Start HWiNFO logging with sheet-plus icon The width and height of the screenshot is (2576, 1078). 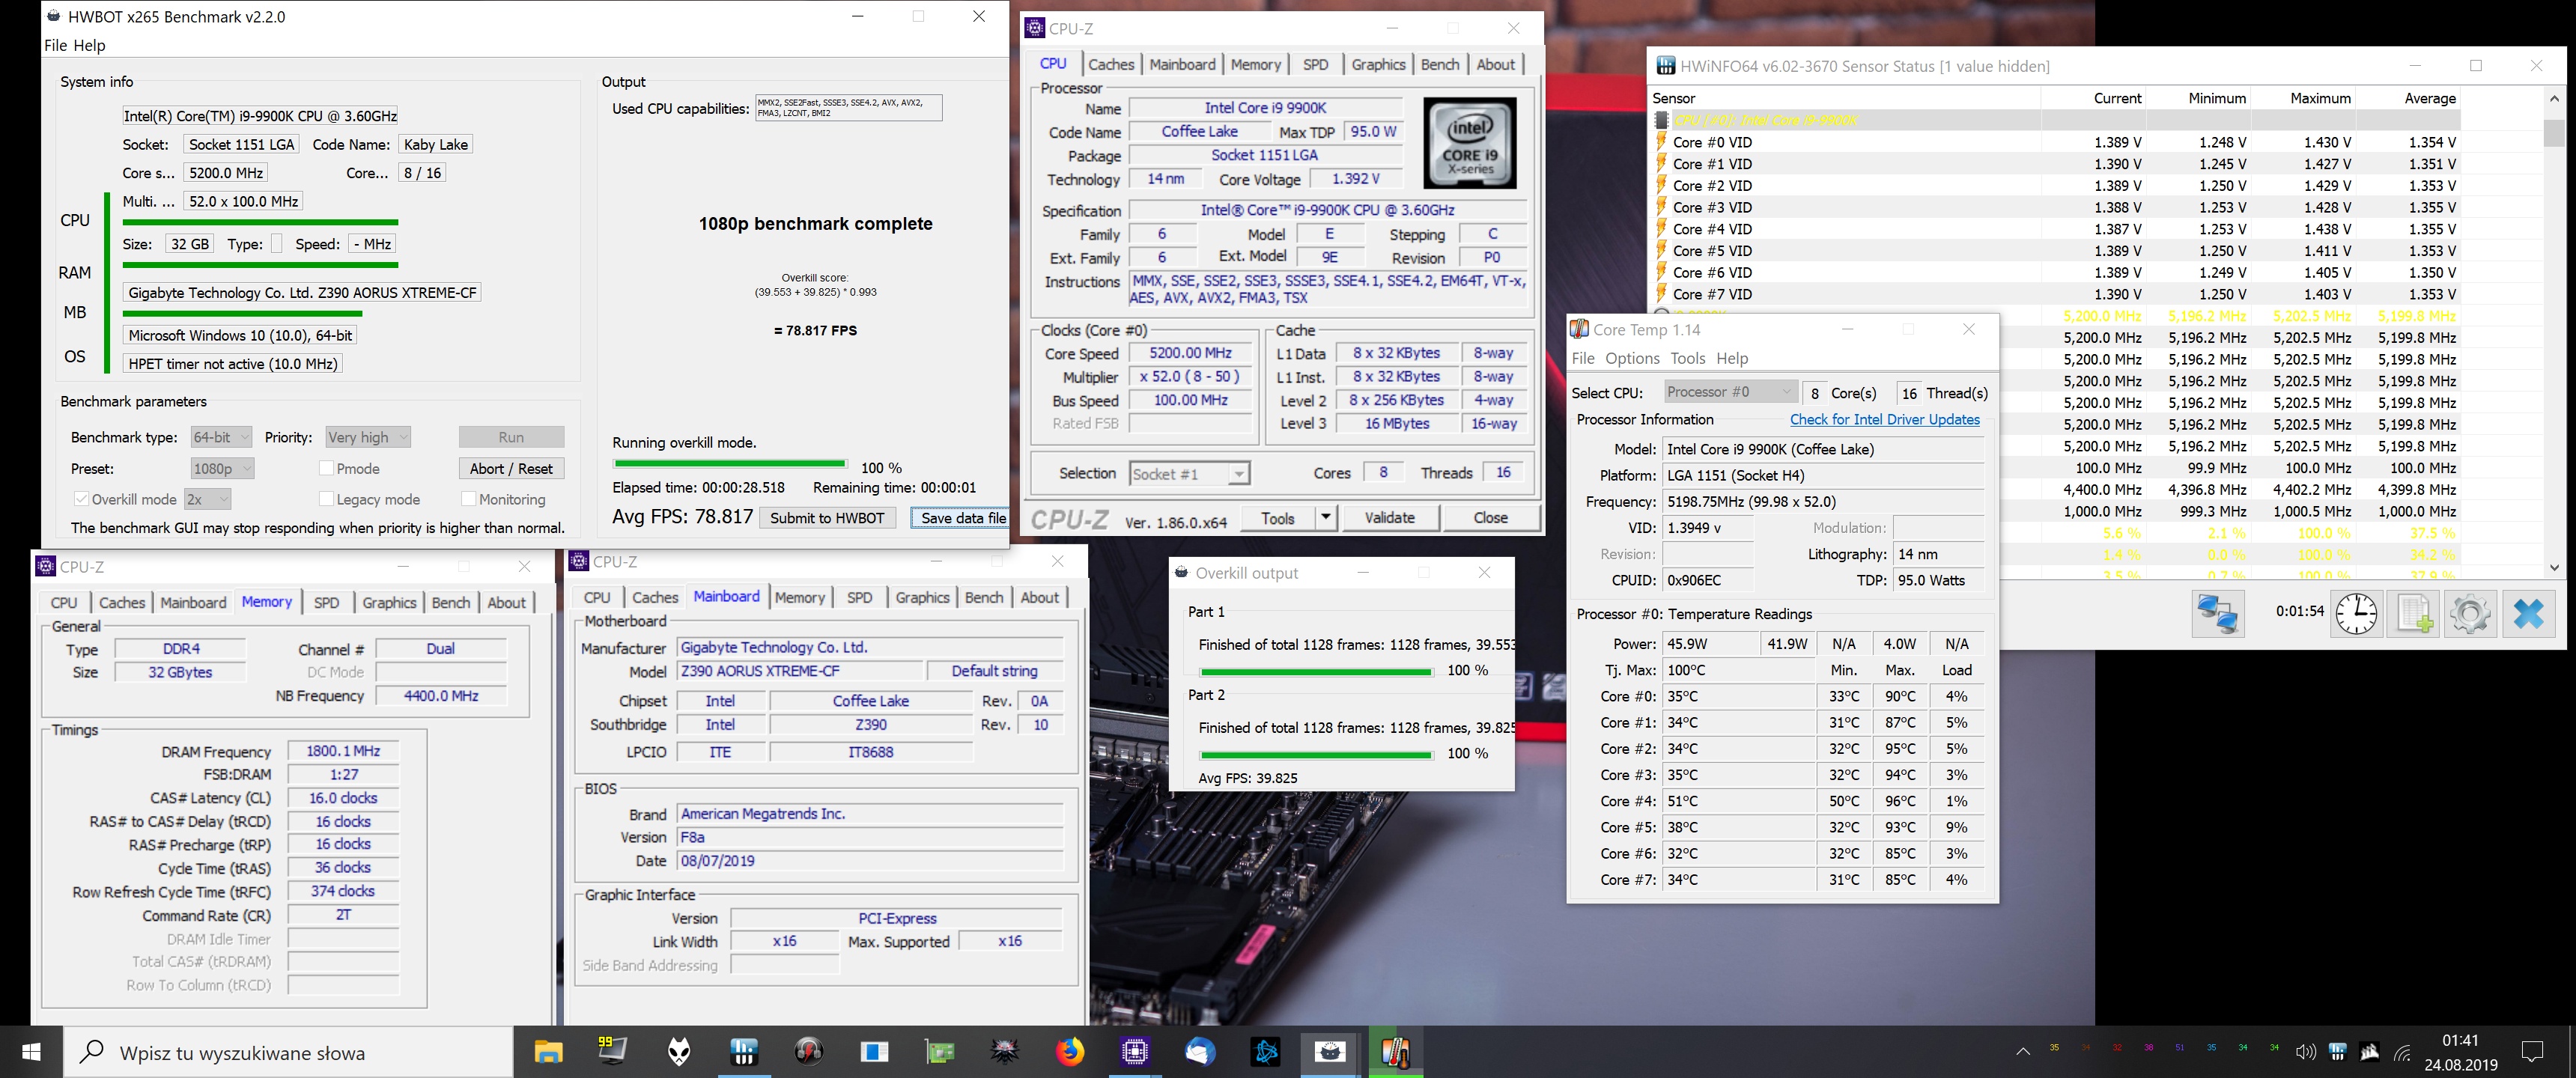(x=2413, y=612)
